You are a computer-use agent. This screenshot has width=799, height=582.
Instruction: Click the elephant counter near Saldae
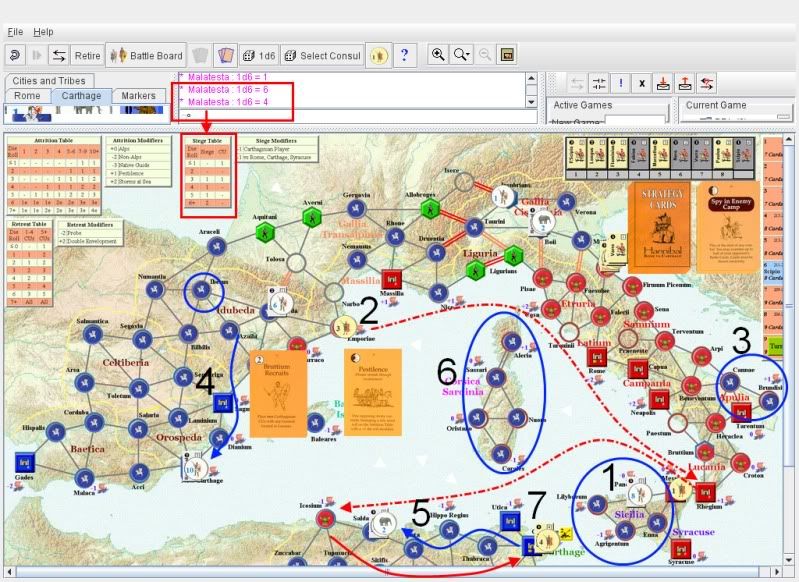coord(384,523)
